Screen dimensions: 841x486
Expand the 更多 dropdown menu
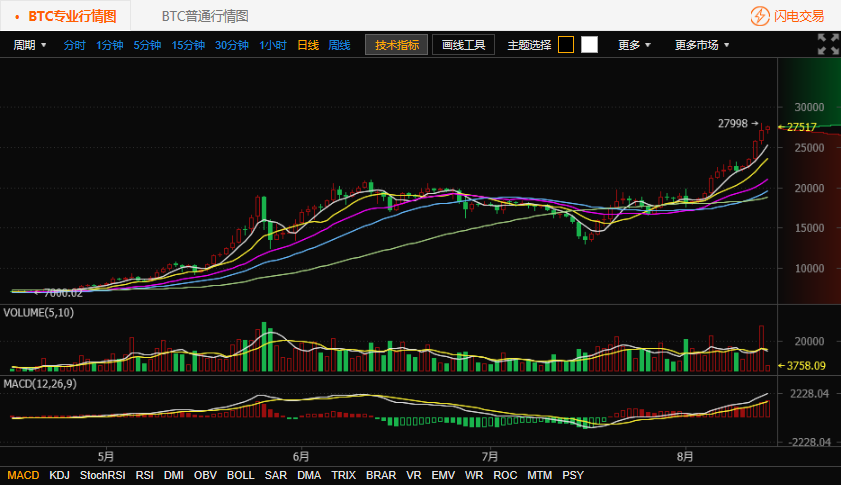click(x=635, y=45)
